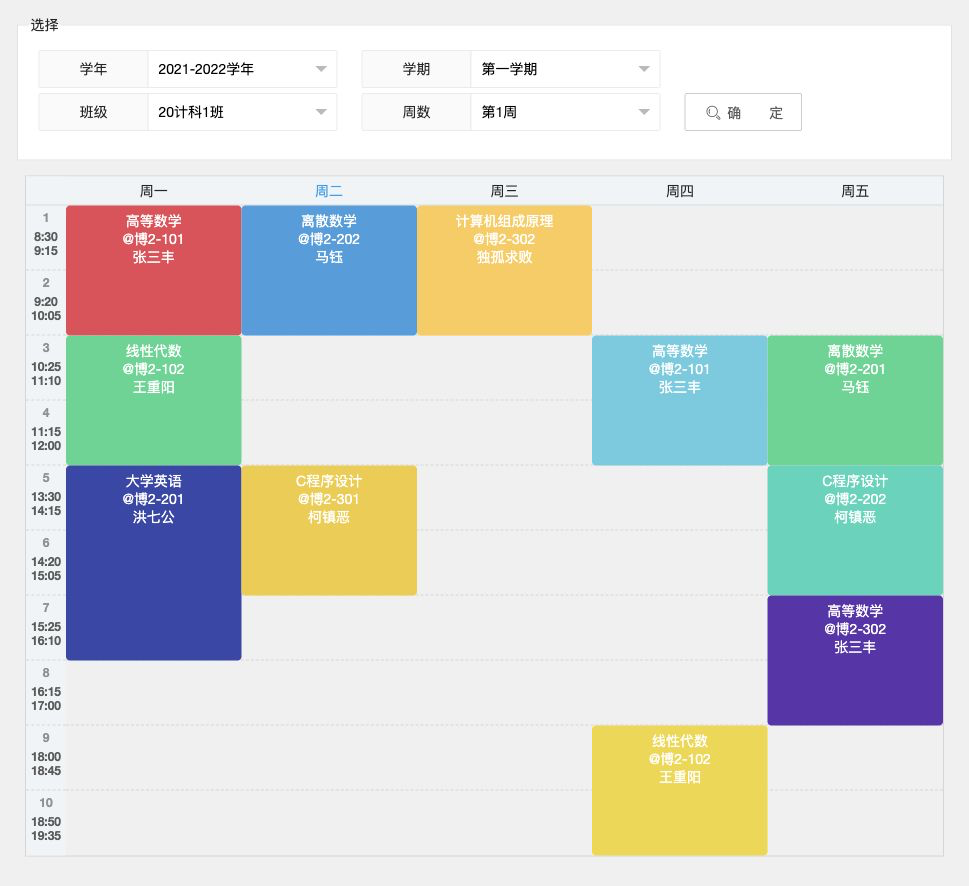This screenshot has height=886, width=969.
Task: Select the highlighted 周二 column header
Action: click(x=329, y=191)
